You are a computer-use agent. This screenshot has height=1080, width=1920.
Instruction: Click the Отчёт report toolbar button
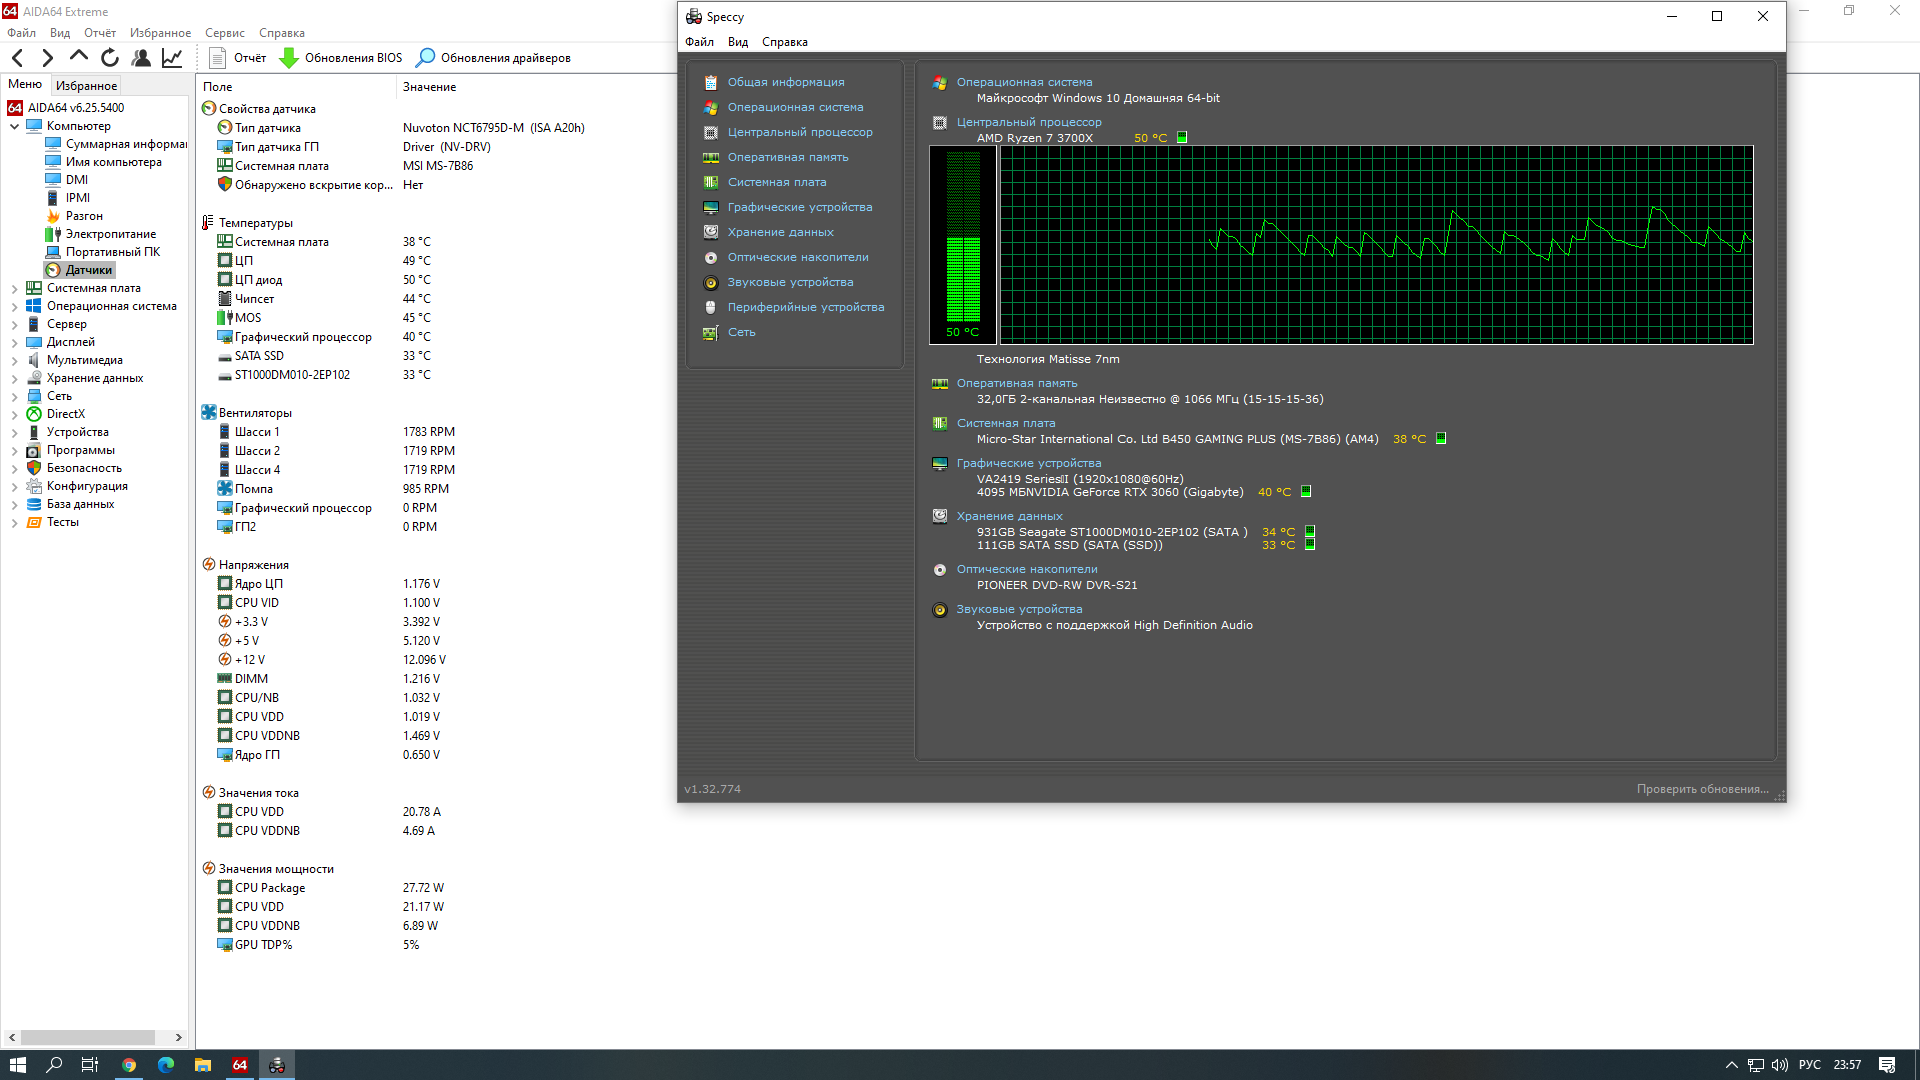(x=238, y=58)
